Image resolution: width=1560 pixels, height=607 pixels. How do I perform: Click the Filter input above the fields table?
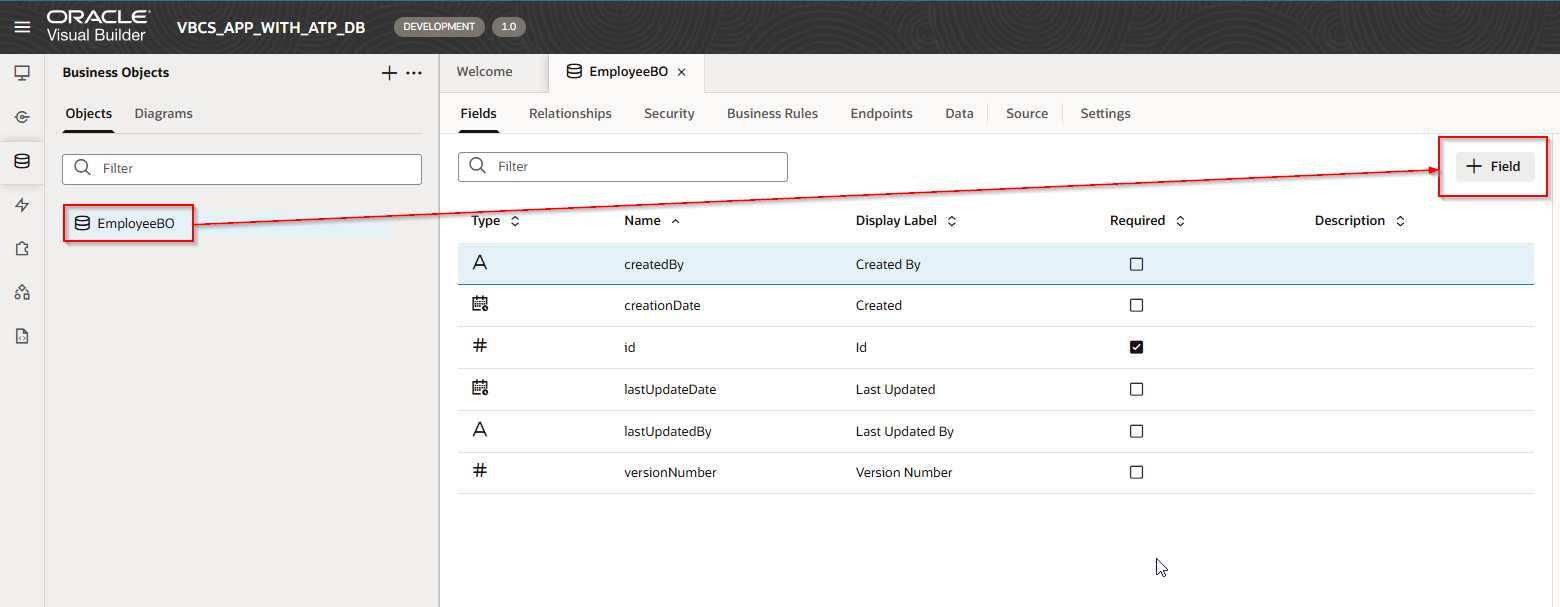point(635,167)
